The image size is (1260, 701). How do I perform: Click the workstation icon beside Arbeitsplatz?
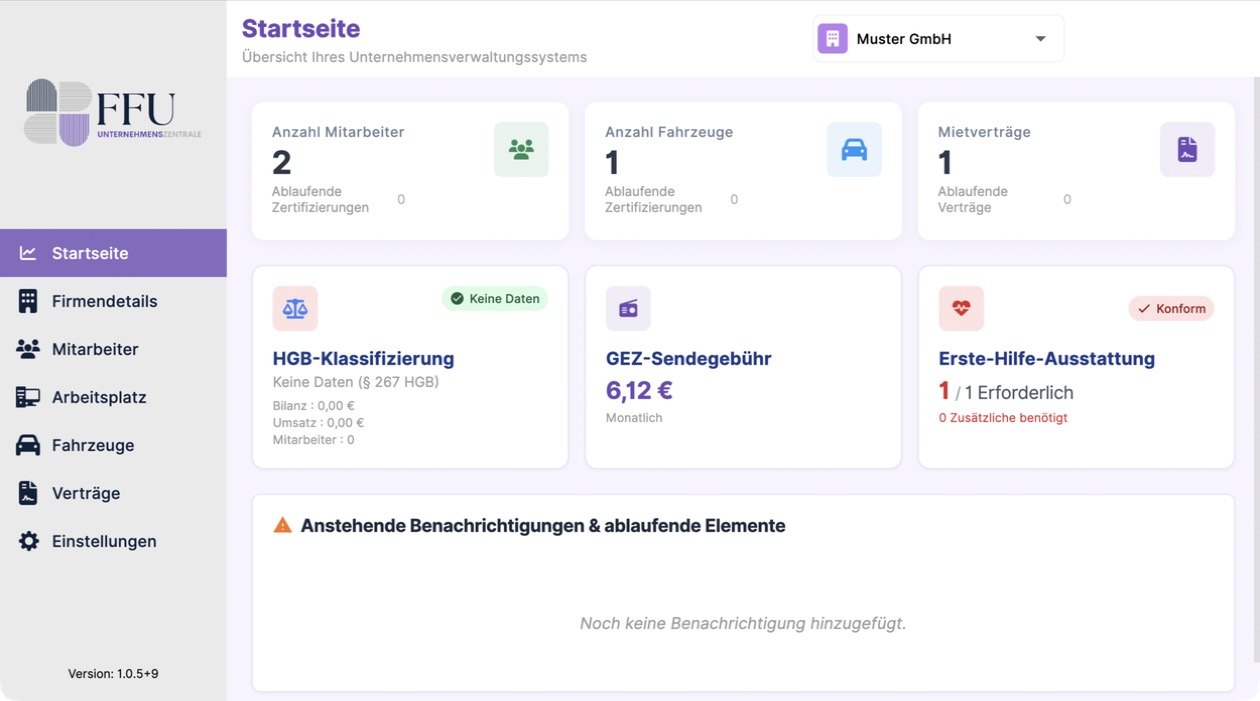[28, 397]
